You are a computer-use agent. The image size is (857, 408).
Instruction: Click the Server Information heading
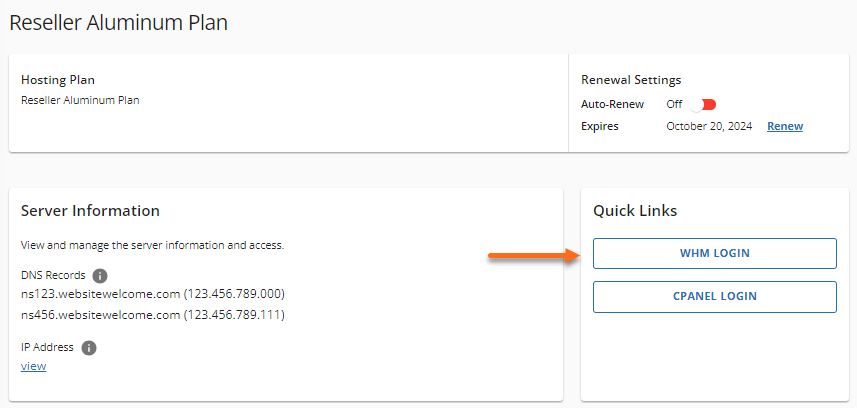(x=90, y=211)
